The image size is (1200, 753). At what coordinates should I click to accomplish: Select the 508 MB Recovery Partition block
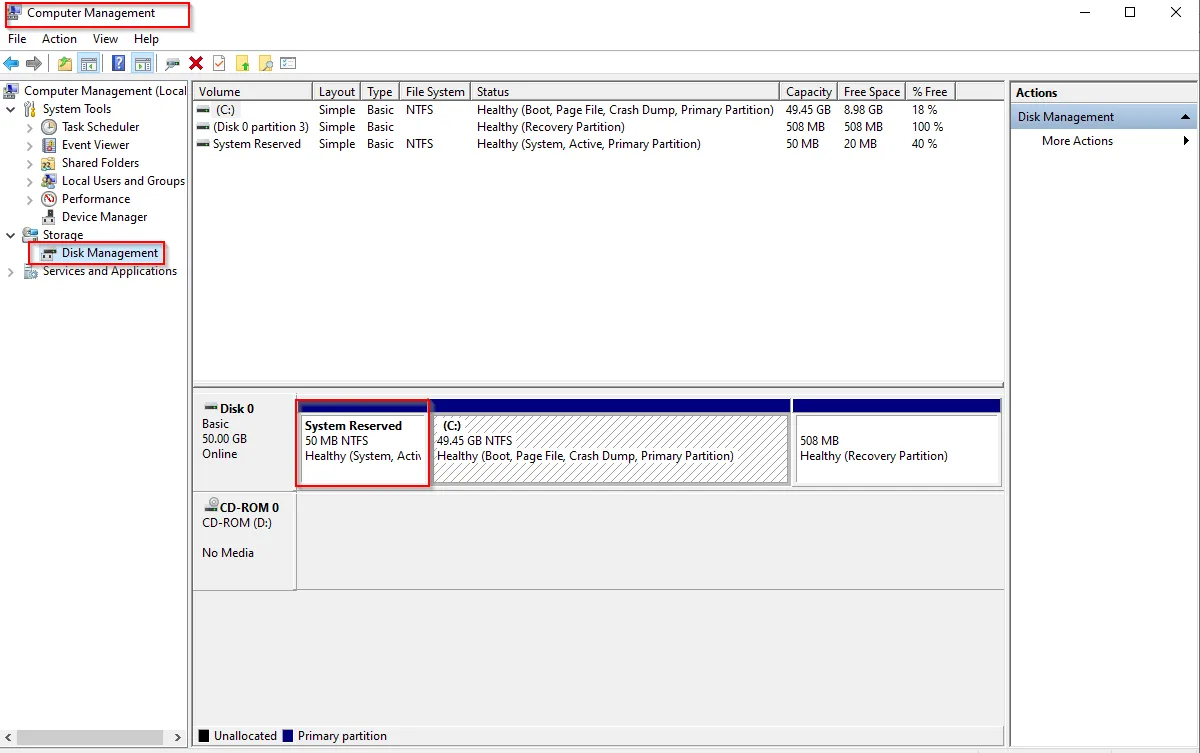(897, 449)
